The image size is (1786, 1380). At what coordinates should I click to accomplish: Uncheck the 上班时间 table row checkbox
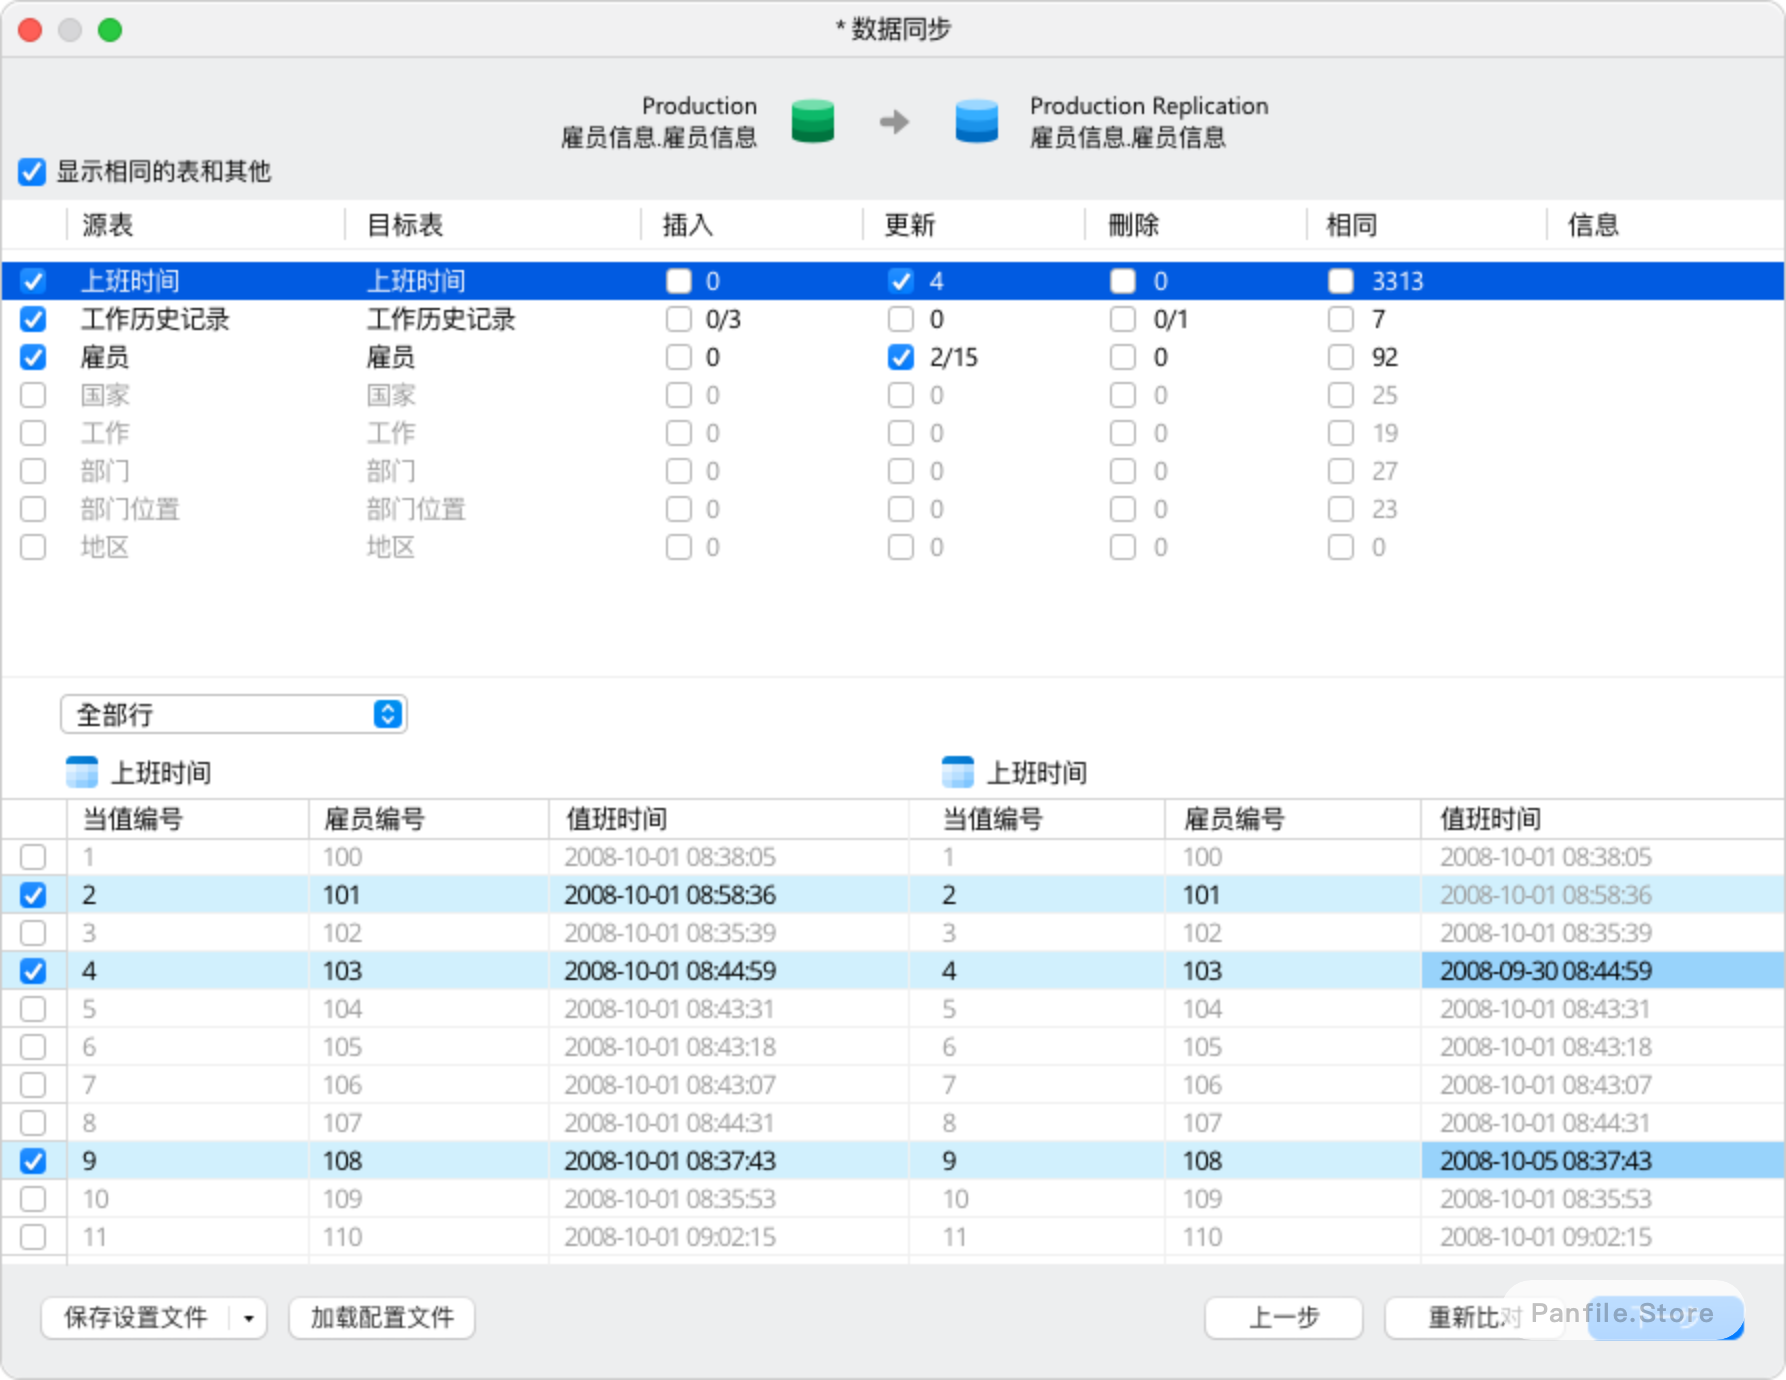click(33, 281)
